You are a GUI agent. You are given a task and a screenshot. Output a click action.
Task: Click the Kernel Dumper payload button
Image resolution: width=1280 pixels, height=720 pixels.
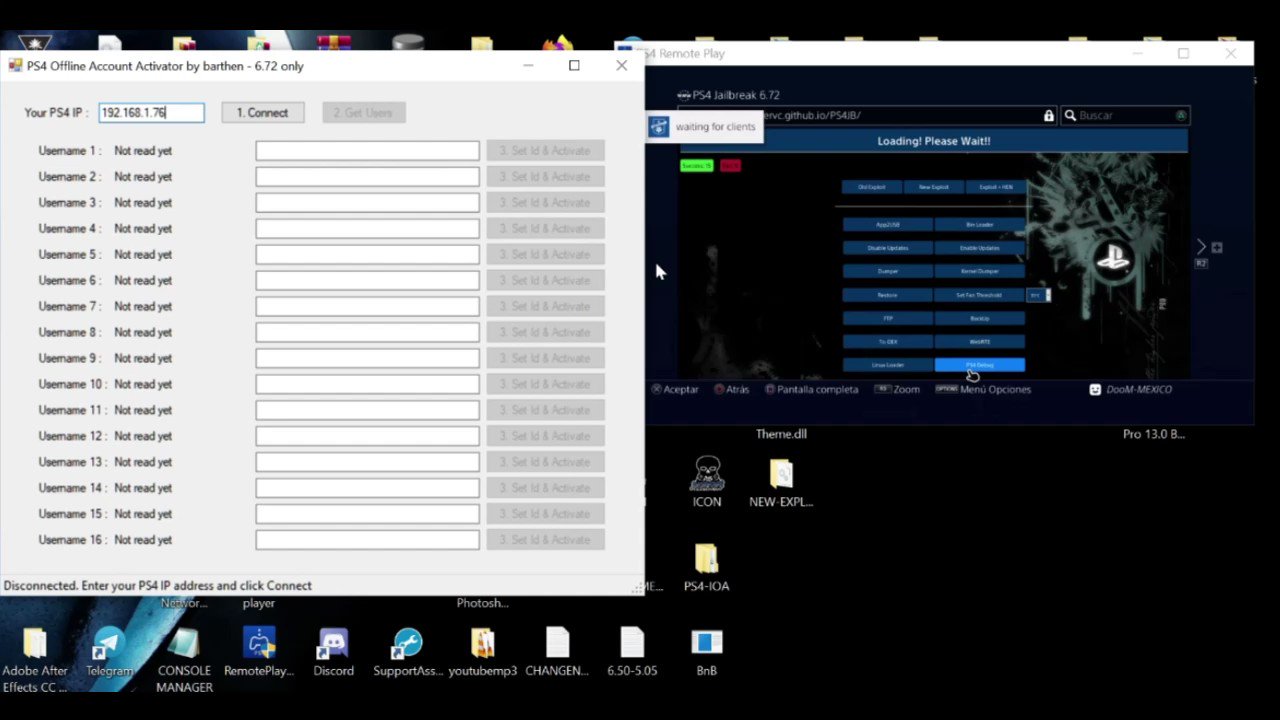coord(979,271)
